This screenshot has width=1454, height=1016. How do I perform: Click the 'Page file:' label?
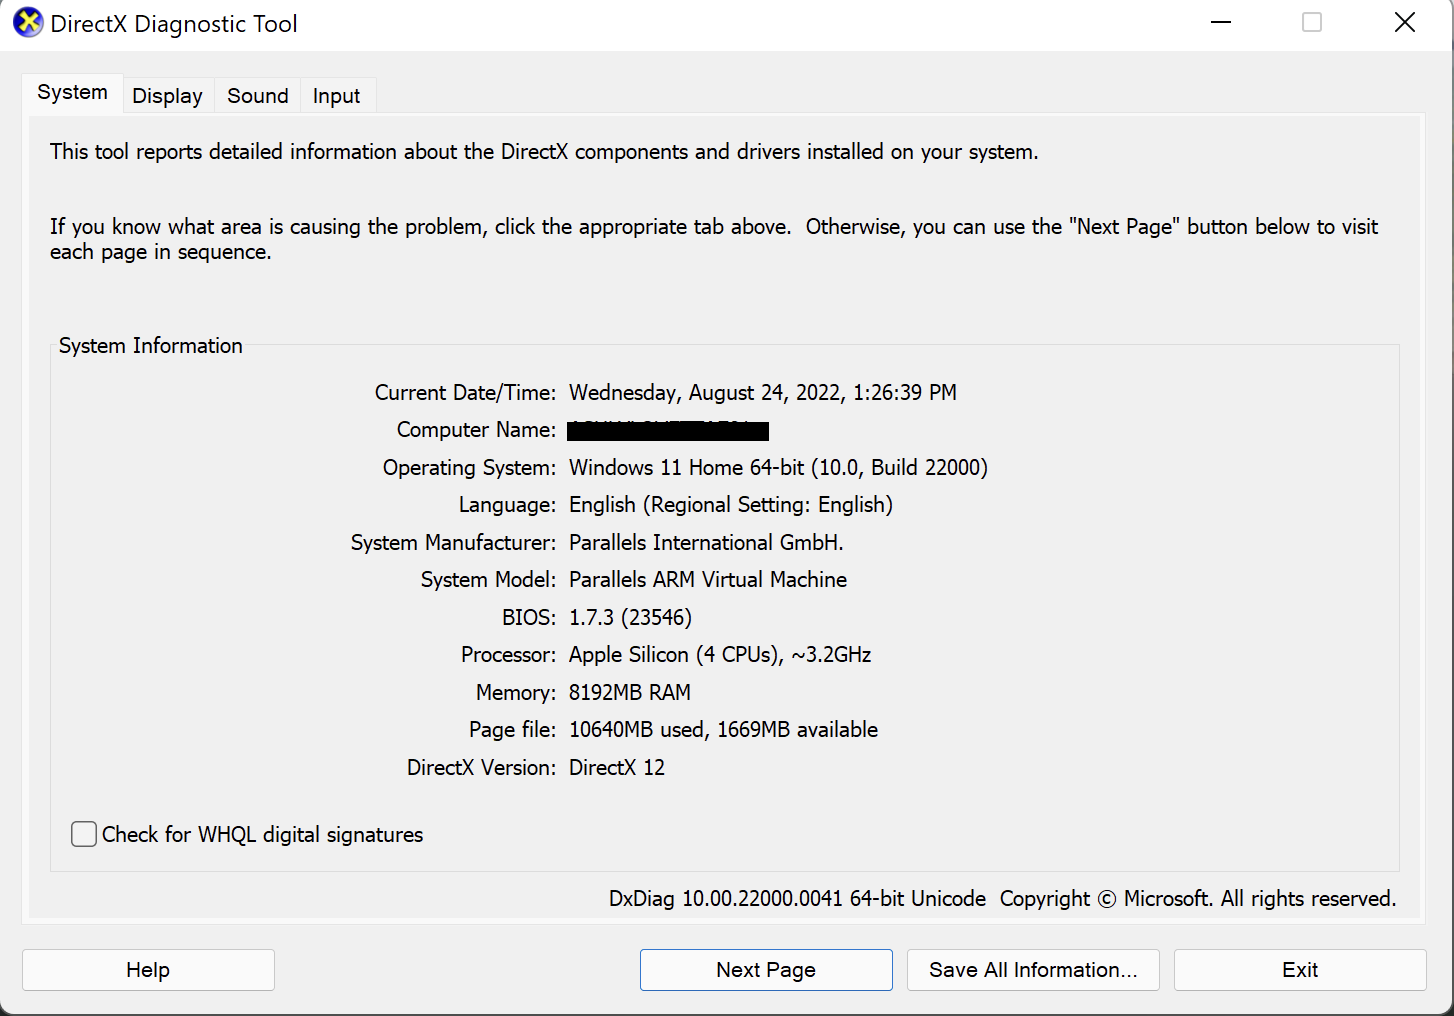pyautogui.click(x=512, y=730)
